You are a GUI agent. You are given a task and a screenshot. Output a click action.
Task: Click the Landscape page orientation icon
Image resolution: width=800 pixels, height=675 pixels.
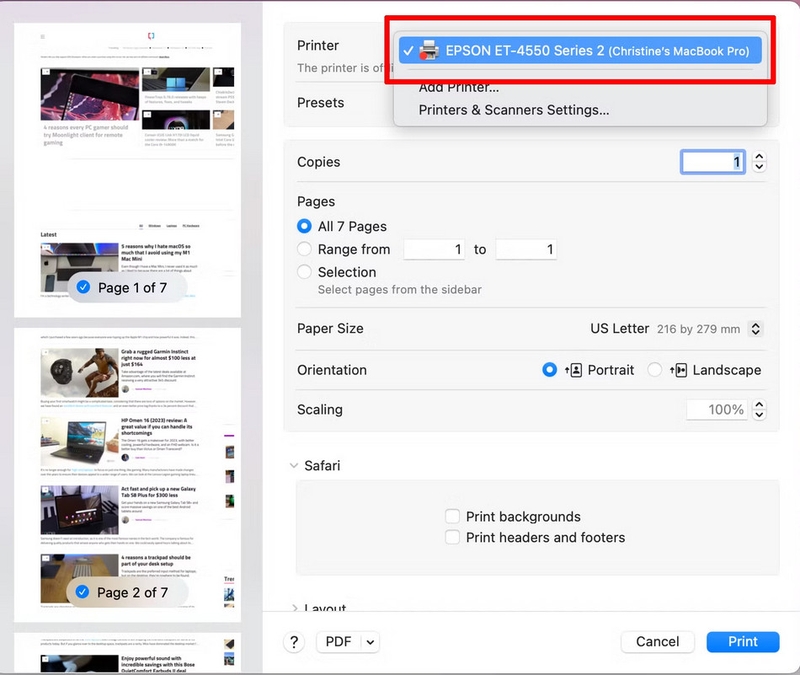[679, 370]
